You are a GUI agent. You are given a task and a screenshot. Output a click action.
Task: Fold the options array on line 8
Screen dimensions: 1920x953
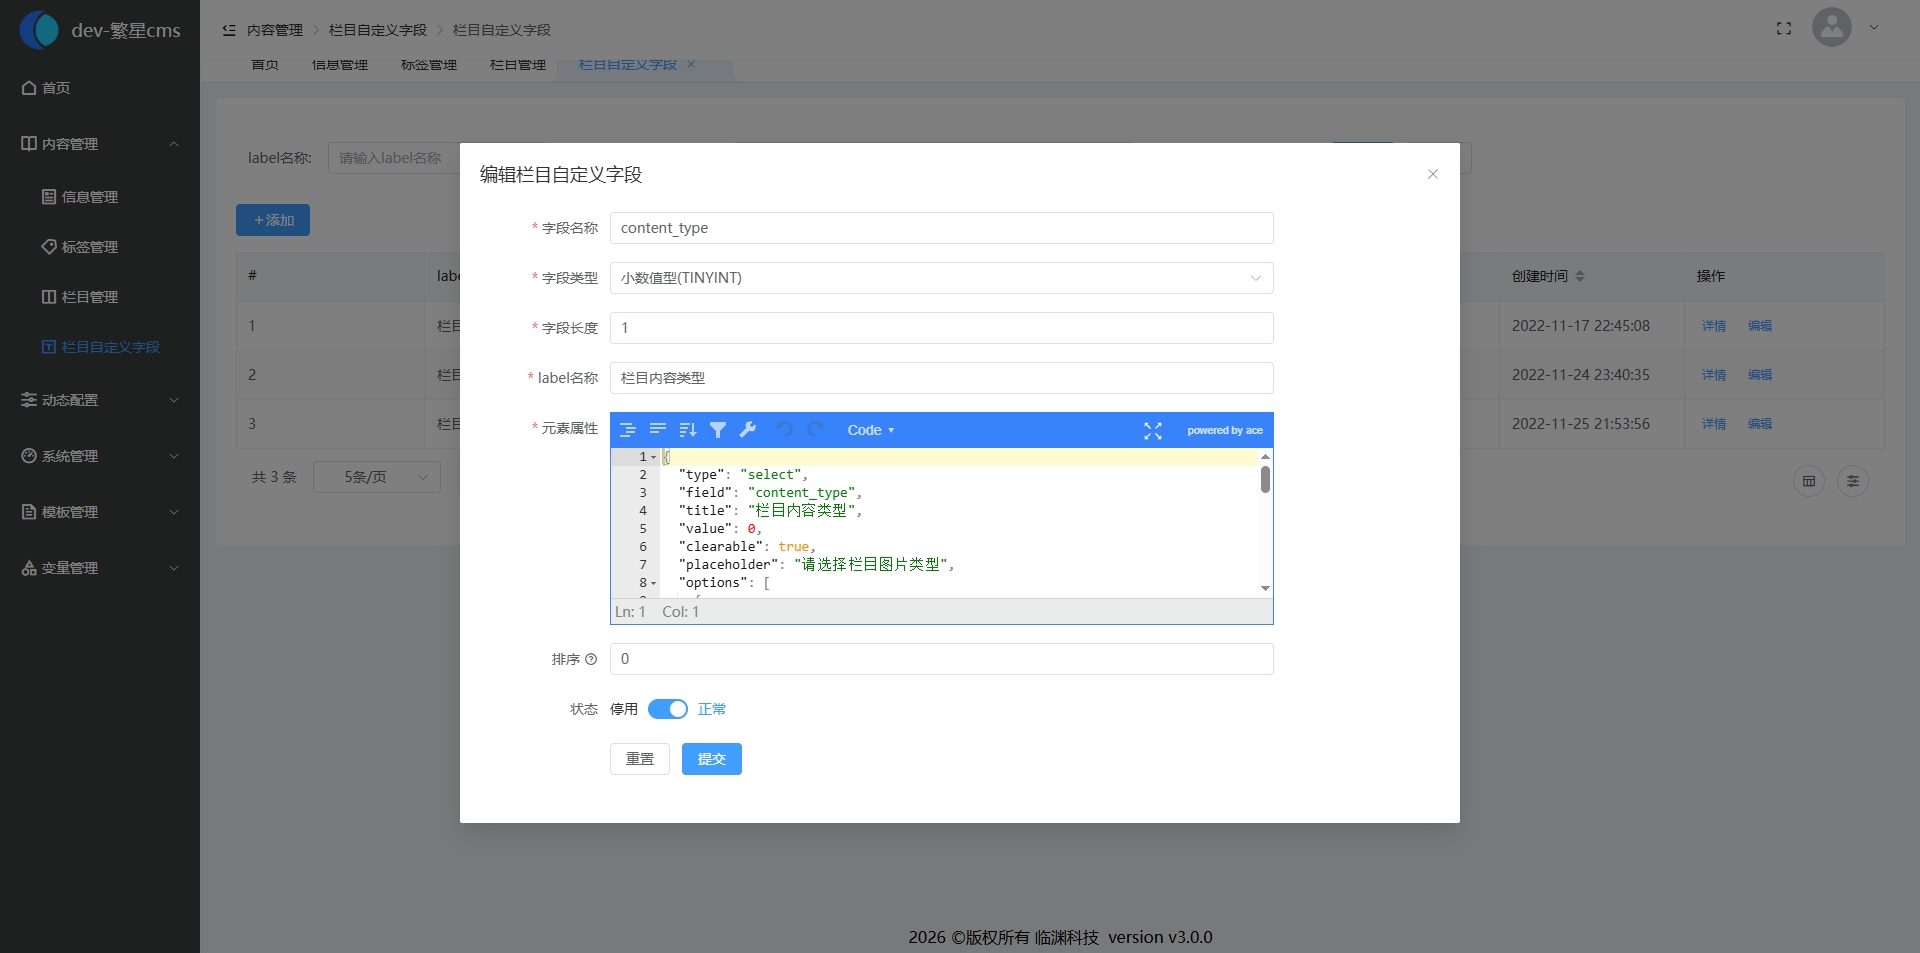coord(654,583)
